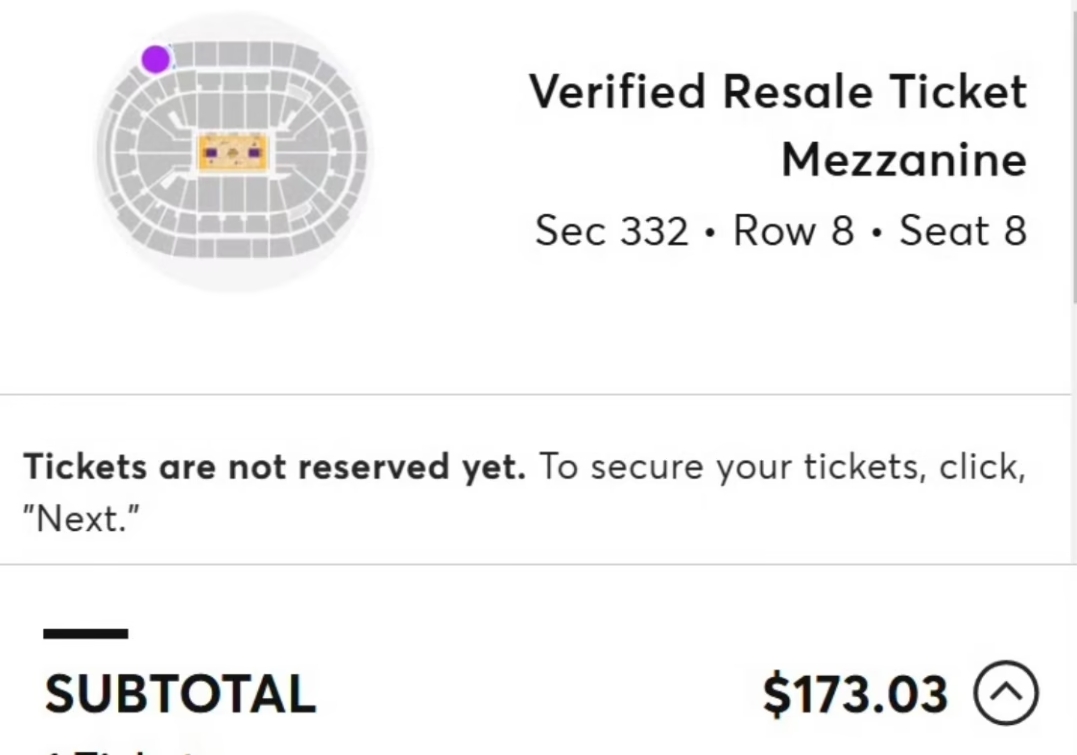Click the purple seat location marker
The width and height of the screenshot is (1077, 755).
point(155,59)
